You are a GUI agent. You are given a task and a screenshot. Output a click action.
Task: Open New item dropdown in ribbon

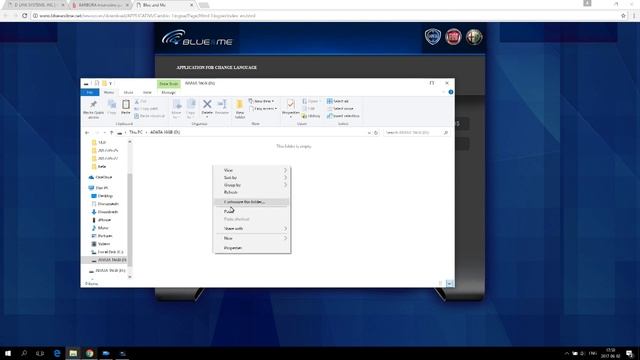(261, 101)
